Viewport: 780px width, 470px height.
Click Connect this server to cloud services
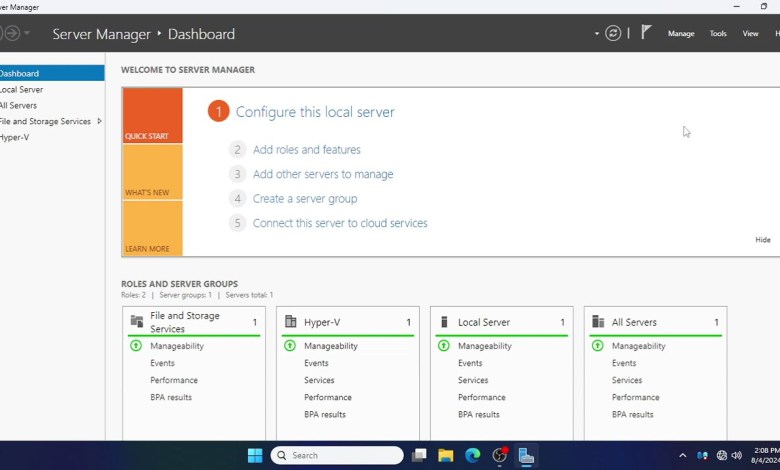click(x=340, y=223)
